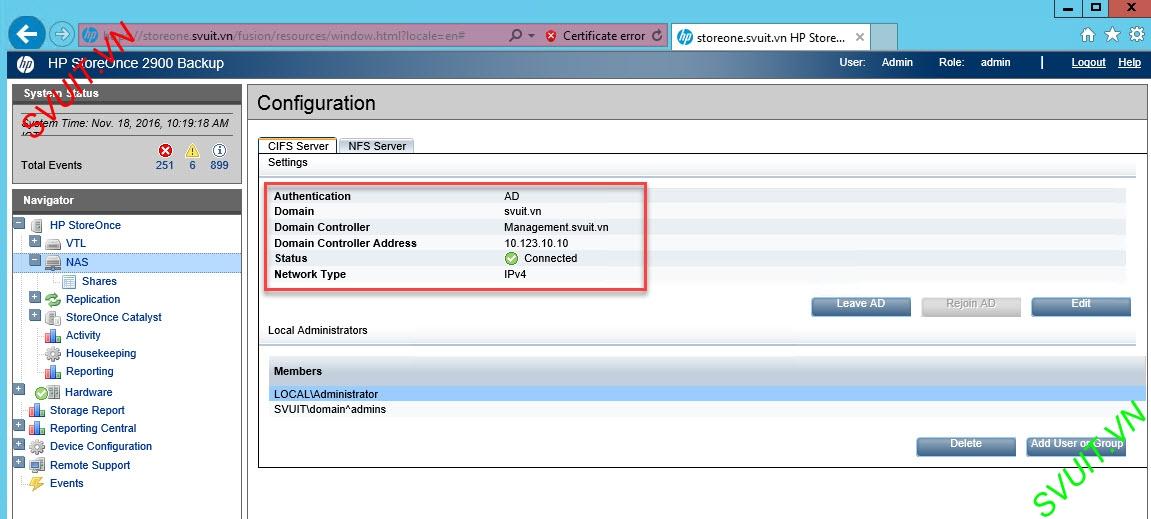1151x519 pixels.
Task: Select LOCAL\Administrator member row
Action: [707, 394]
